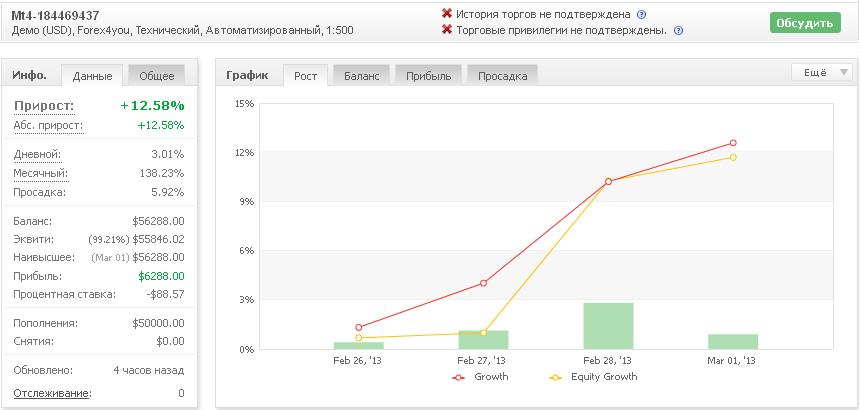860x410 pixels.
Task: Click the Отслеживание link
Action: click(x=53, y=393)
